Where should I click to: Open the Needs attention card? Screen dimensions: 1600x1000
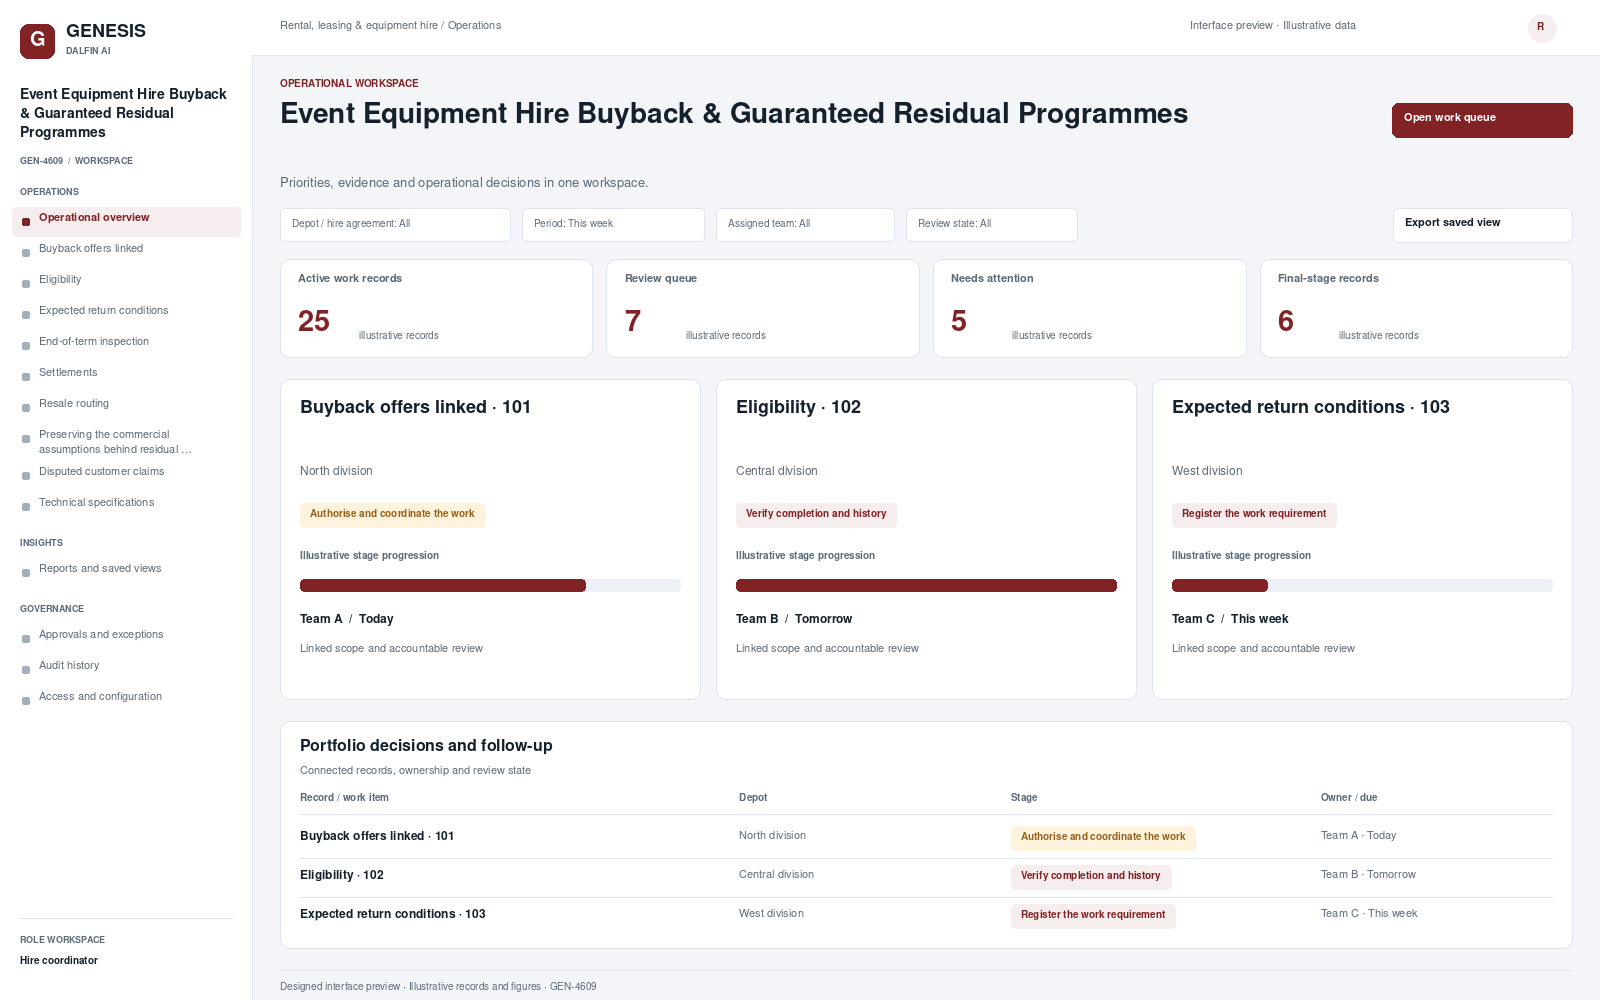pyautogui.click(x=1089, y=308)
